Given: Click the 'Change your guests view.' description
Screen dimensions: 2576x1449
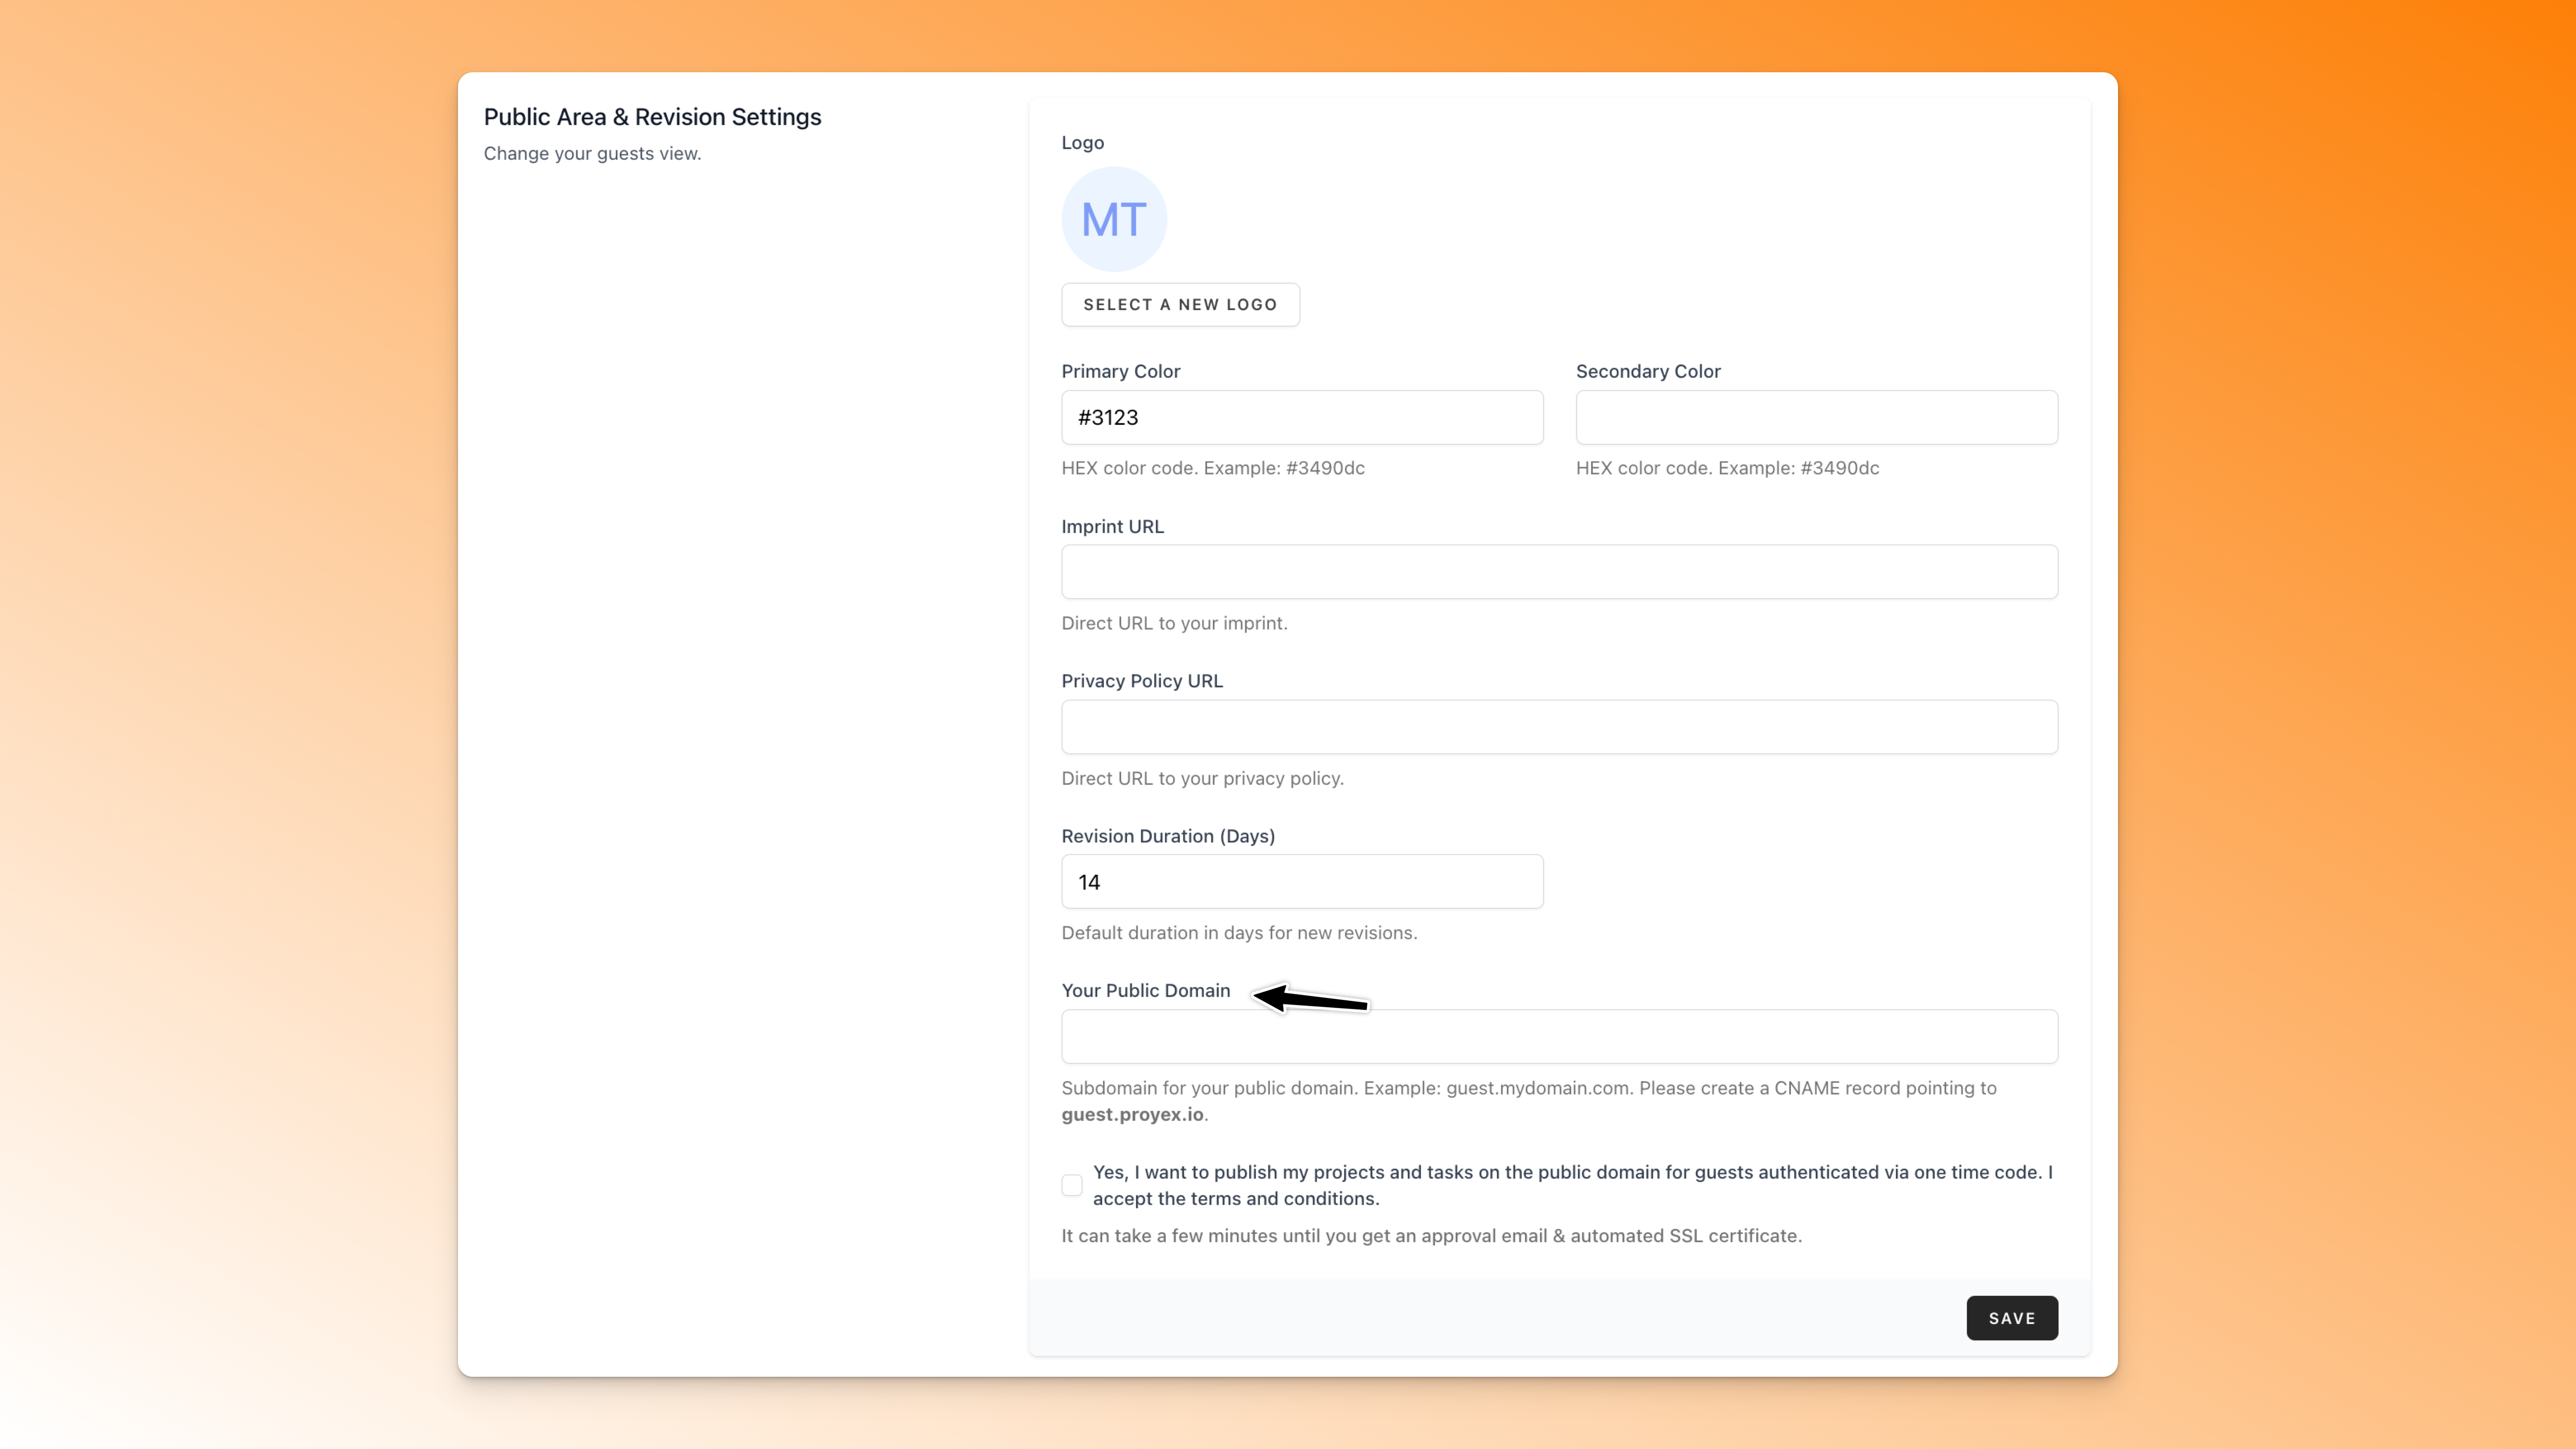Looking at the screenshot, I should [592, 153].
